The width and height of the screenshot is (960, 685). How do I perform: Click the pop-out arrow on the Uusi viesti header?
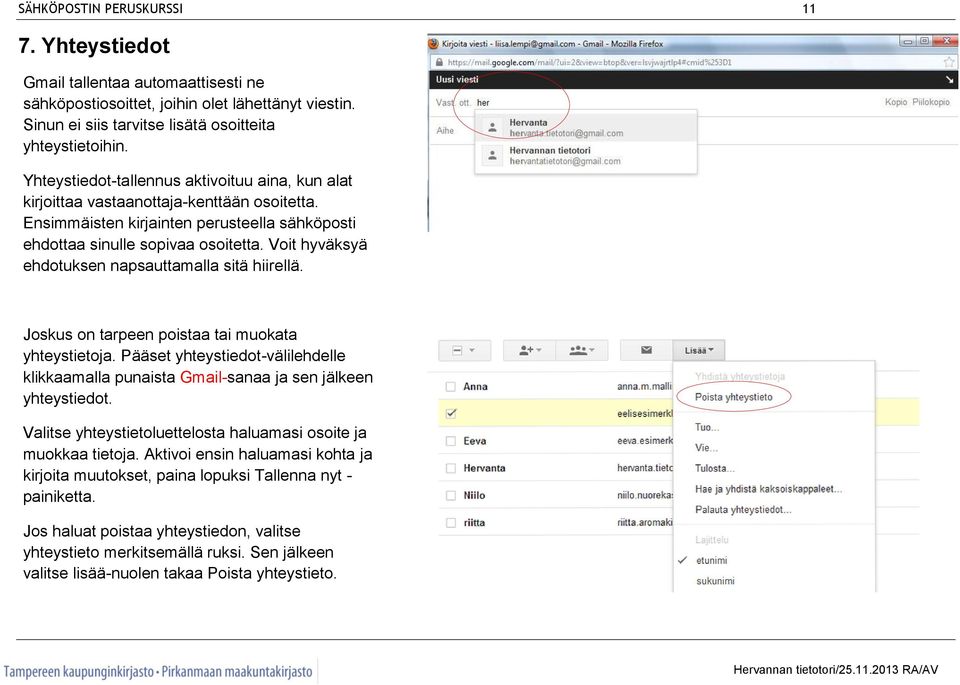tap(949, 80)
